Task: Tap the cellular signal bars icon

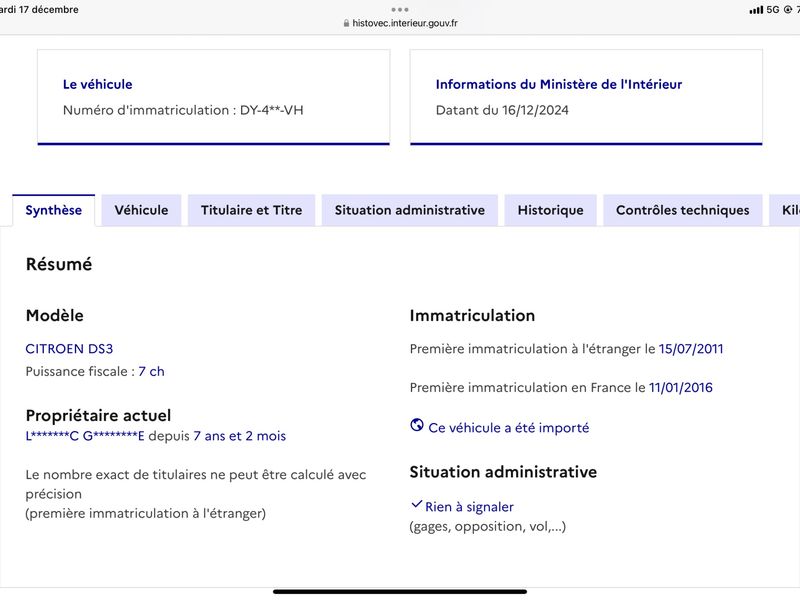Action: [x=756, y=10]
